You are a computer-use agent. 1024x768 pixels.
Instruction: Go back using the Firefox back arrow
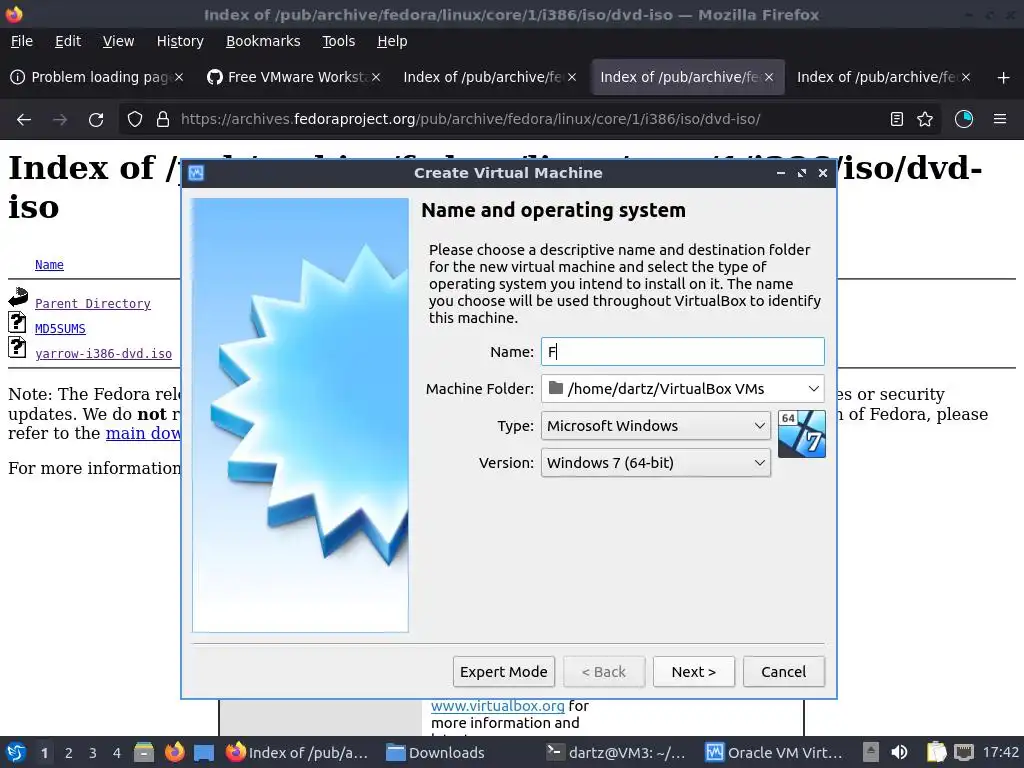(x=24, y=120)
